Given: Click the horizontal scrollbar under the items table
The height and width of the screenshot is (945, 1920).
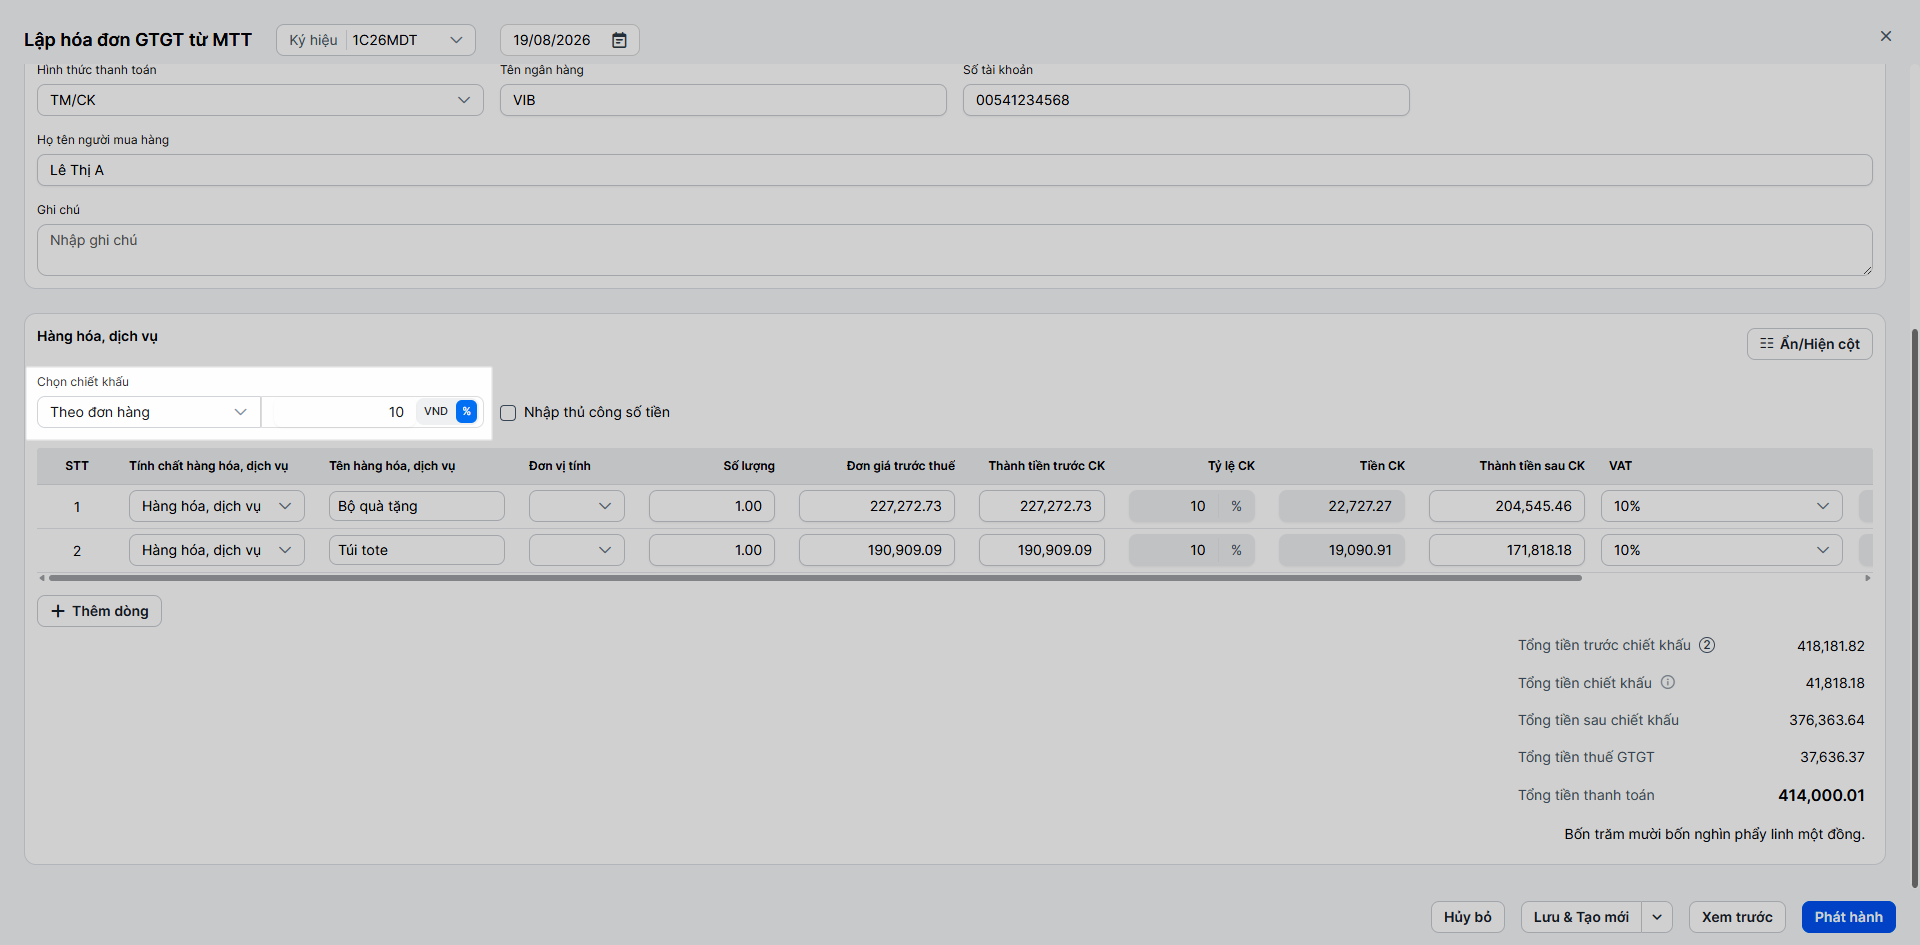Looking at the screenshot, I should [815, 578].
